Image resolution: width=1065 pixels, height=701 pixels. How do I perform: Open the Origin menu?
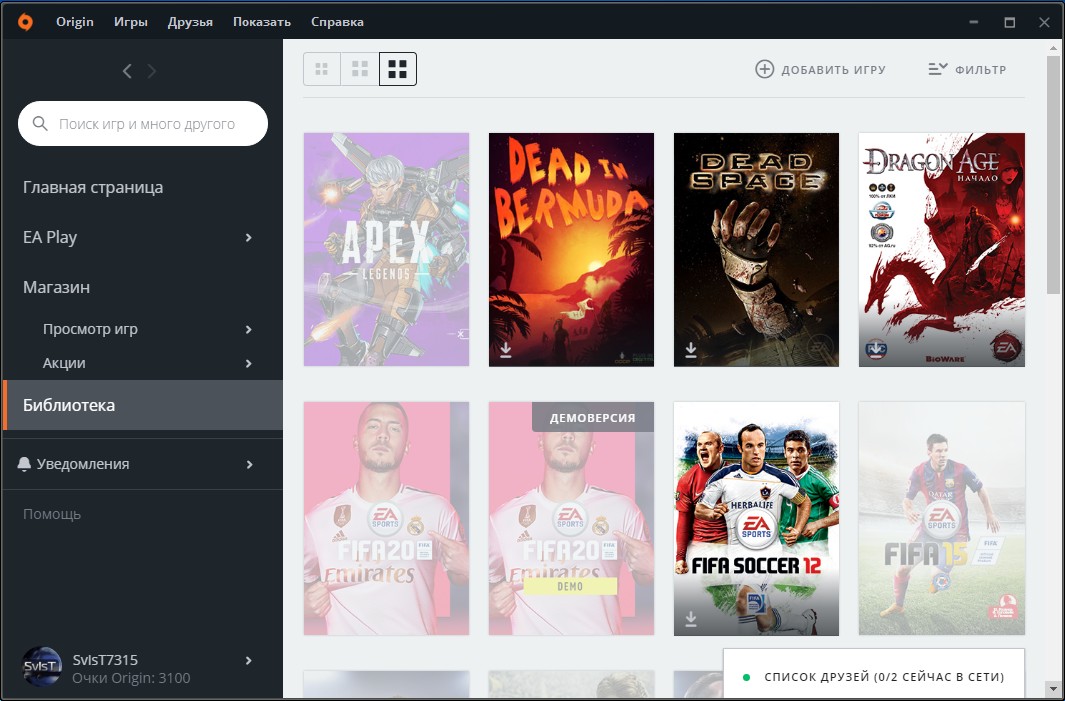click(75, 22)
